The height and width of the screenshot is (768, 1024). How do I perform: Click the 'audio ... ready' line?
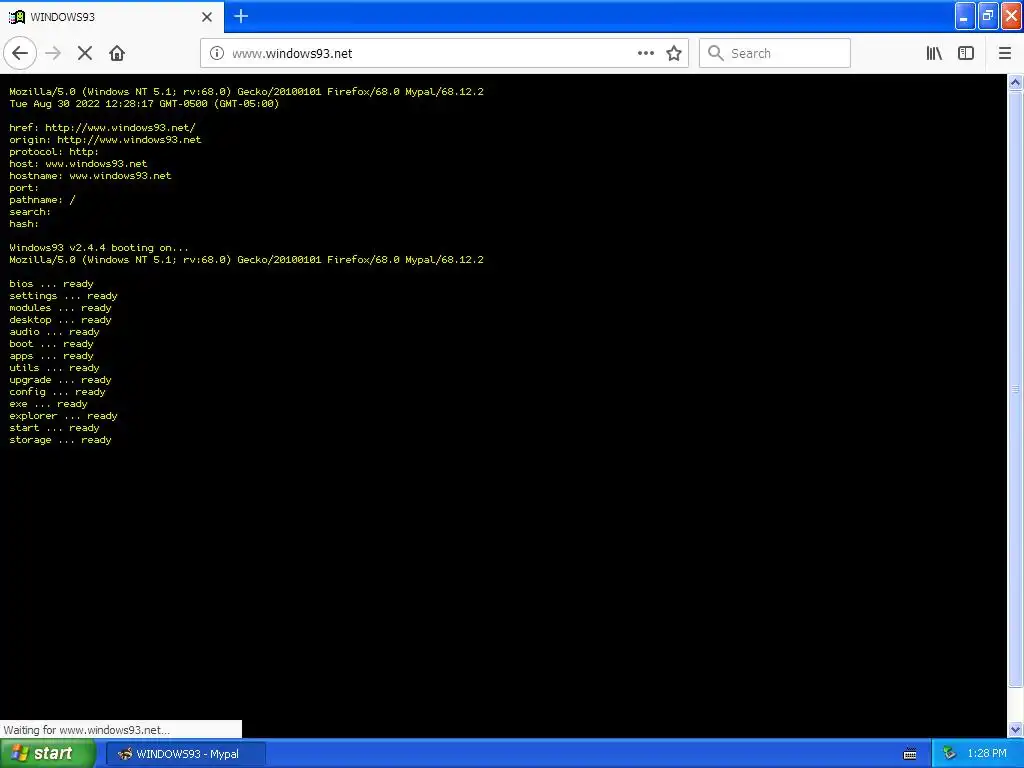point(54,332)
